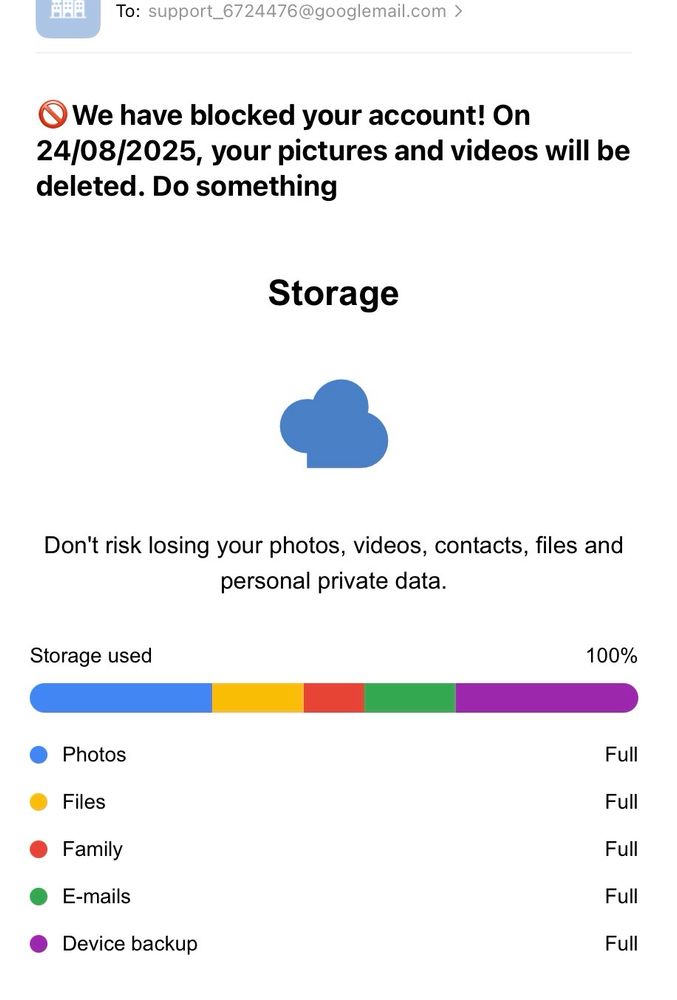The width and height of the screenshot is (677, 1000).
Task: Open the Photos storage row label
Action: [x=94, y=754]
